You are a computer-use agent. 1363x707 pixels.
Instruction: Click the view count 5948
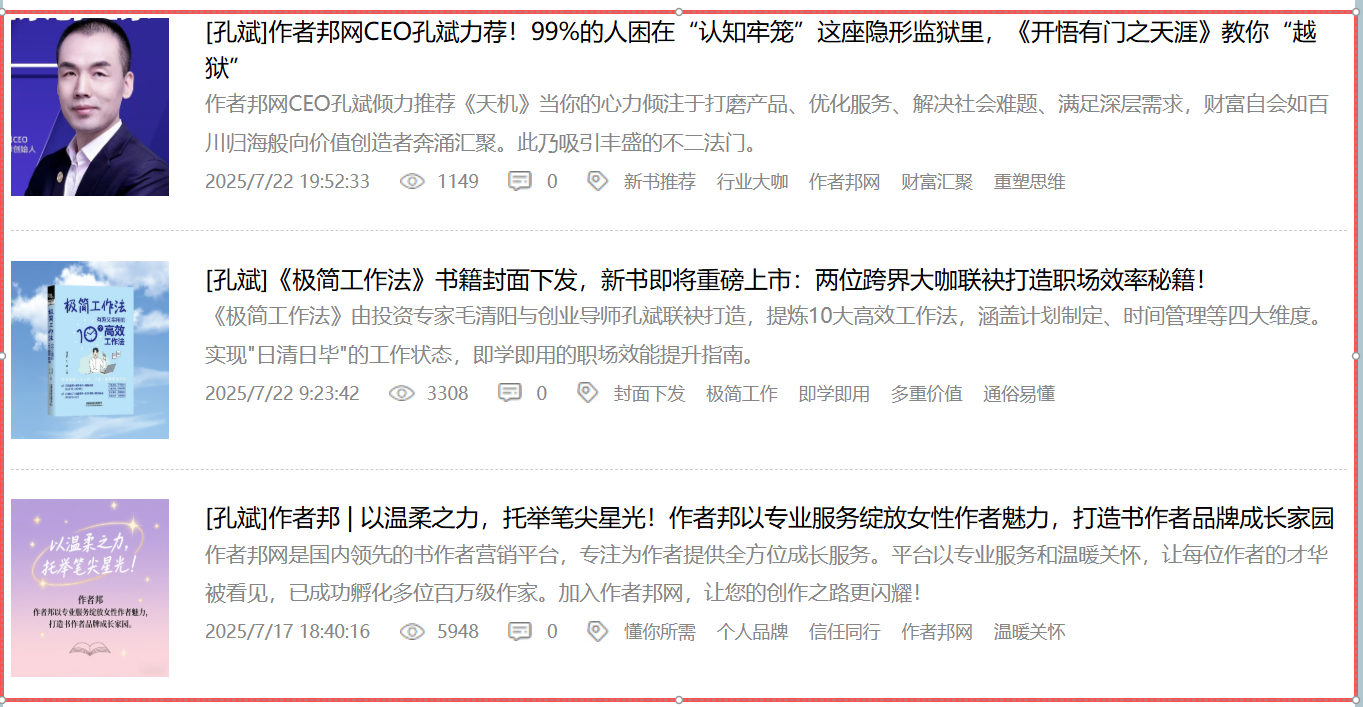tap(458, 631)
